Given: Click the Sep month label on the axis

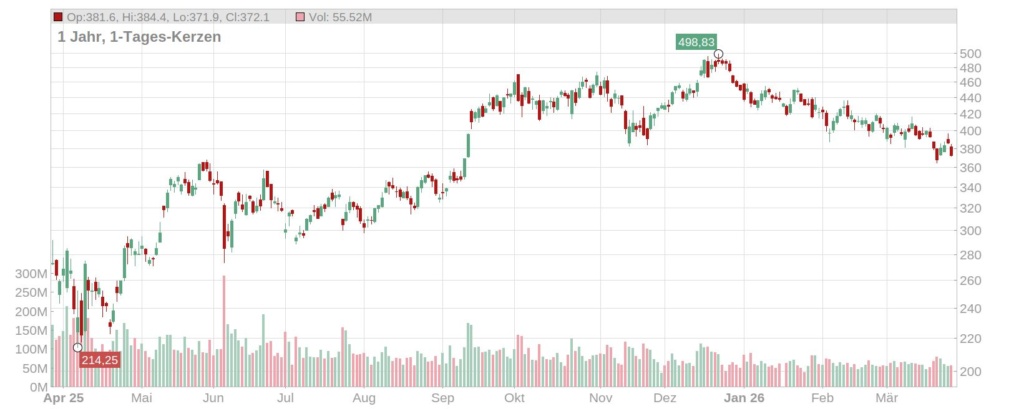Looking at the screenshot, I should 443,398.
